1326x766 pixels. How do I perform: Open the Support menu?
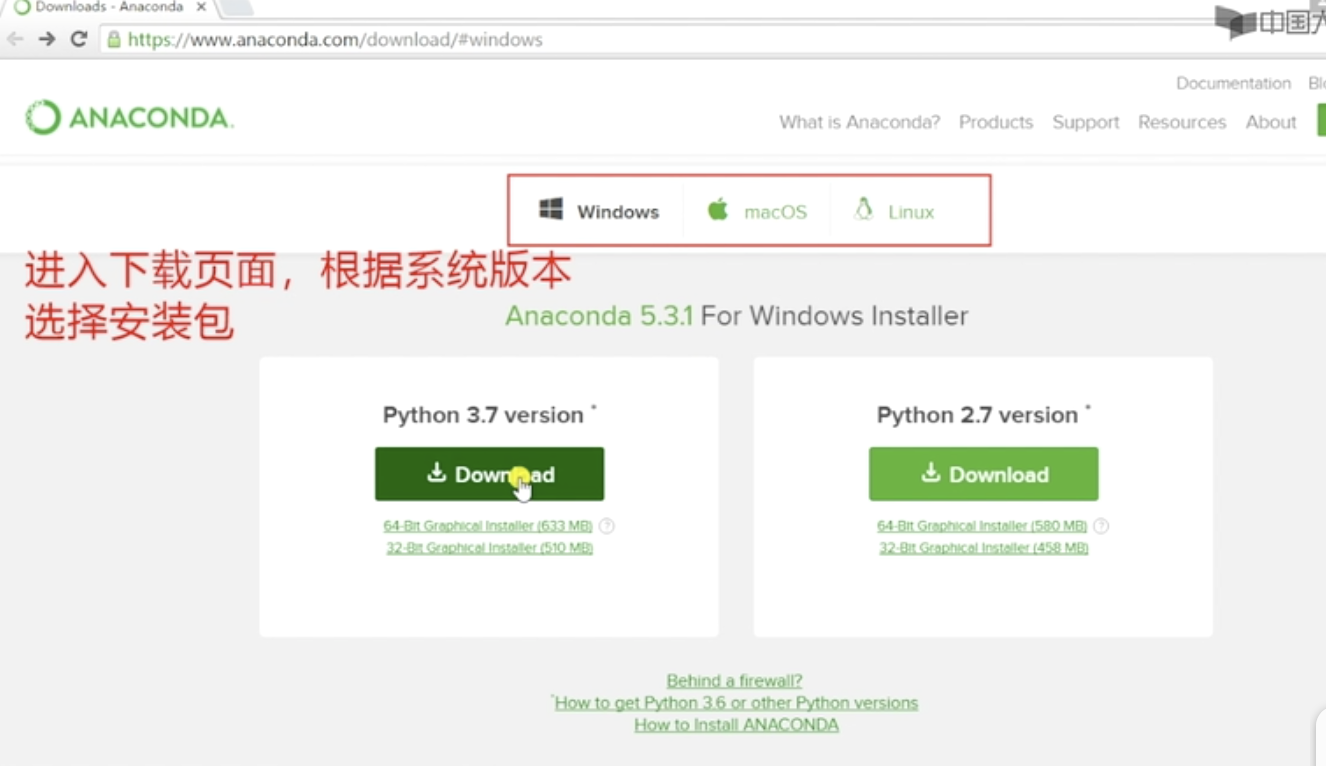pos(1086,122)
